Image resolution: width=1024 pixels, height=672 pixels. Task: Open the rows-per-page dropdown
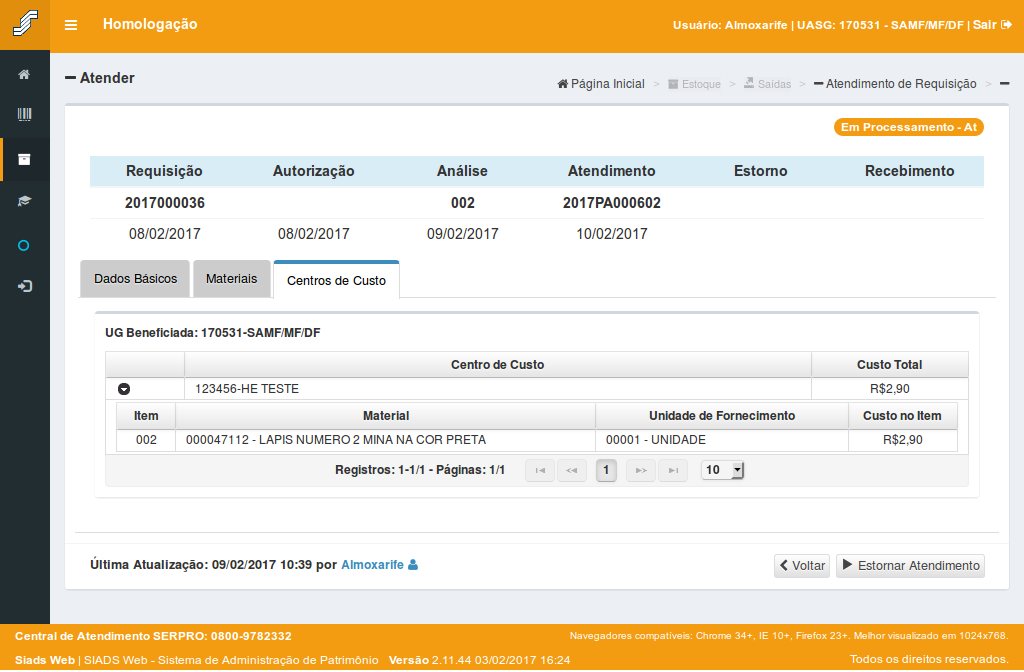[x=722, y=470]
